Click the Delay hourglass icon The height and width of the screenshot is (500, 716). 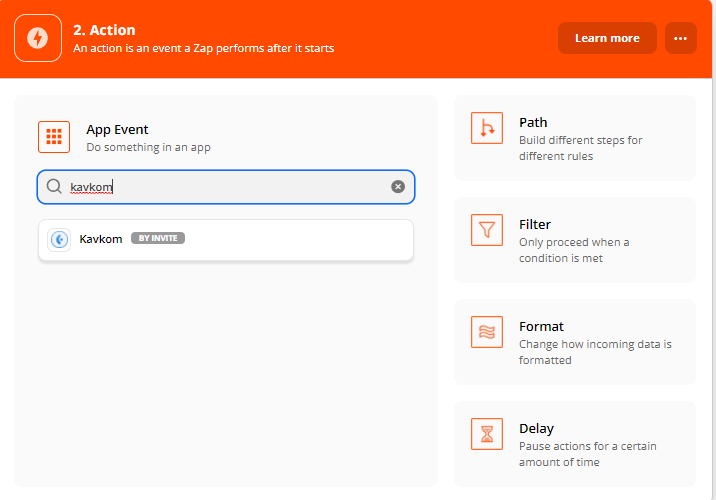coord(487,434)
